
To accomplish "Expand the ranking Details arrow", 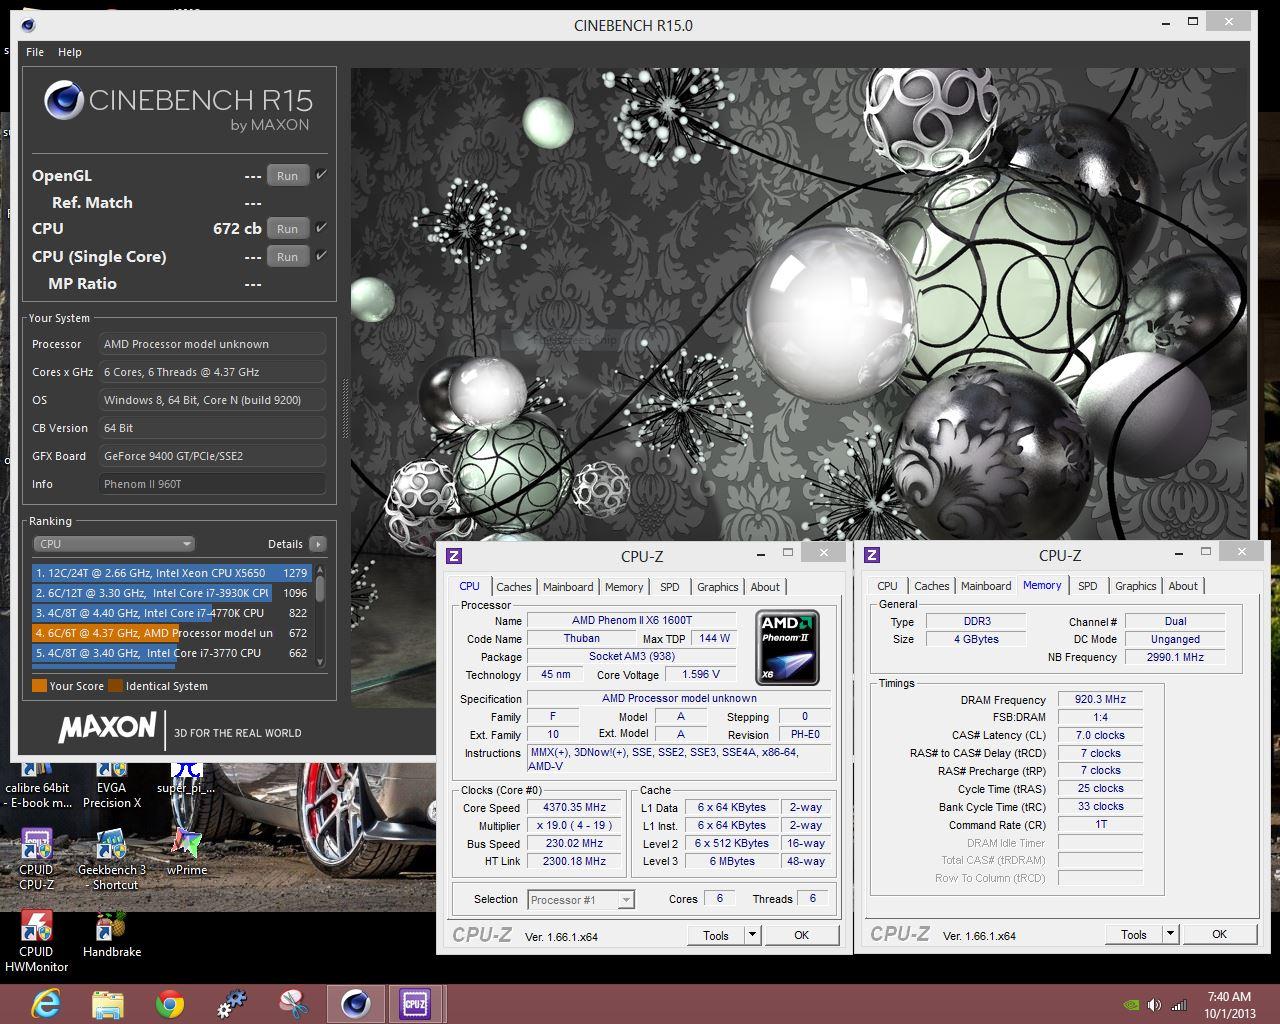I will click(317, 544).
